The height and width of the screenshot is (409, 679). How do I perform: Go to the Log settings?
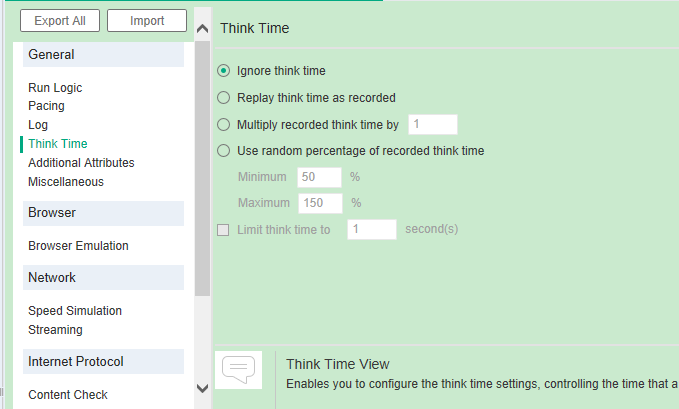[x=38, y=125]
